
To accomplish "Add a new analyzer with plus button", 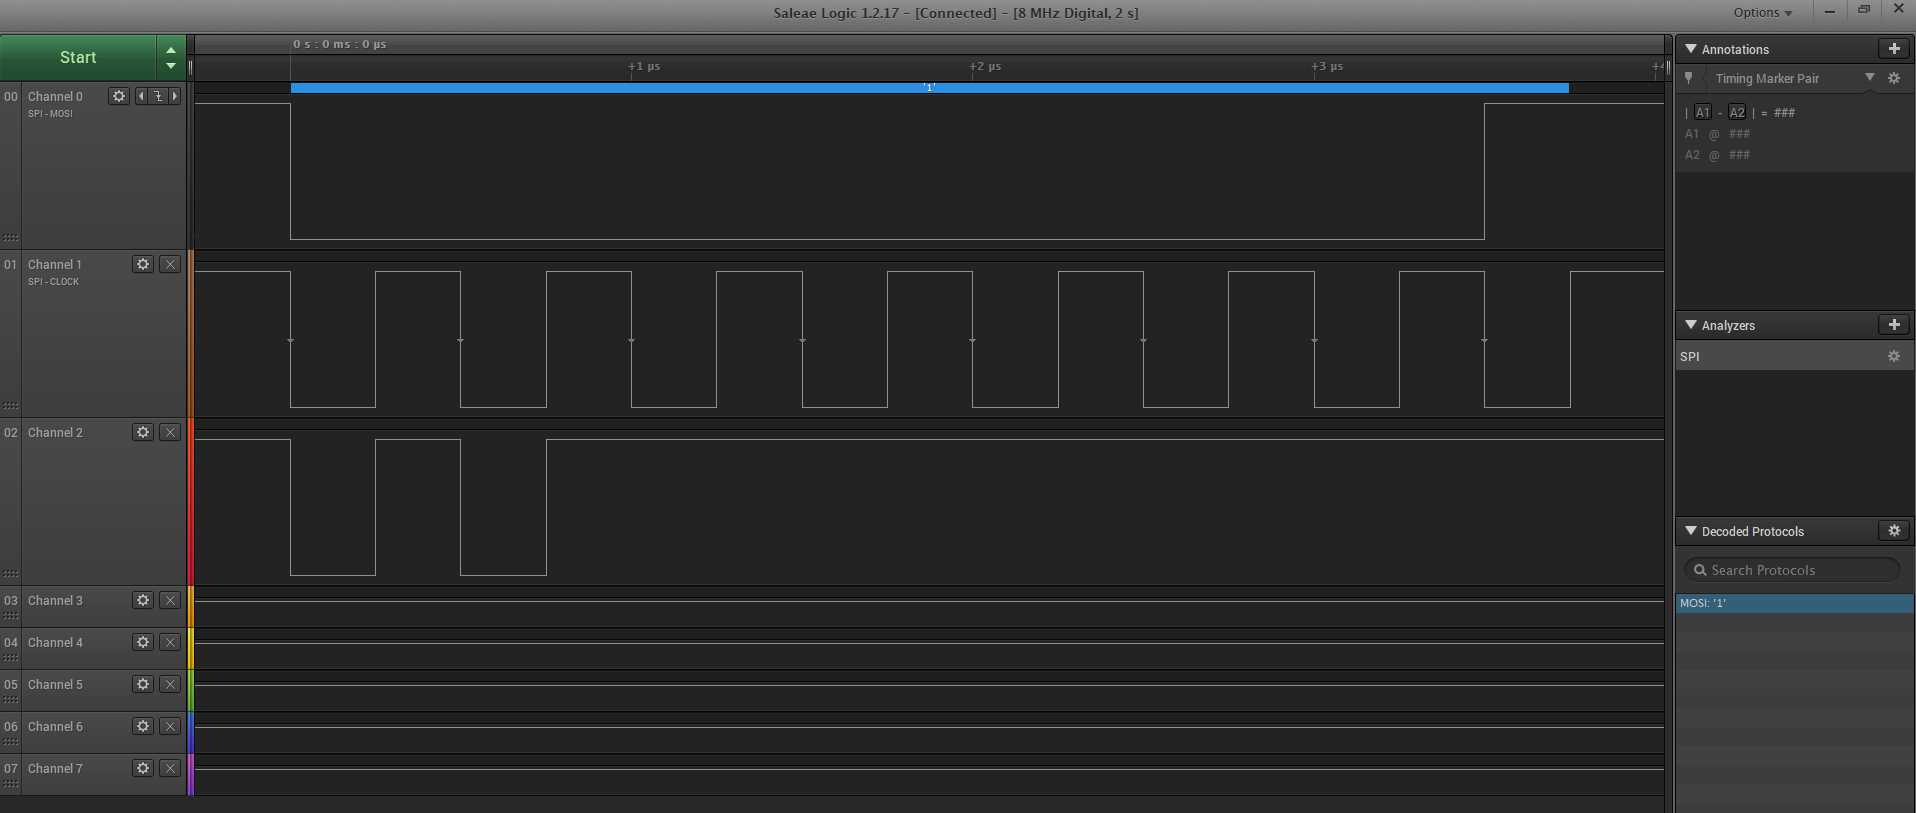I will click(1894, 325).
